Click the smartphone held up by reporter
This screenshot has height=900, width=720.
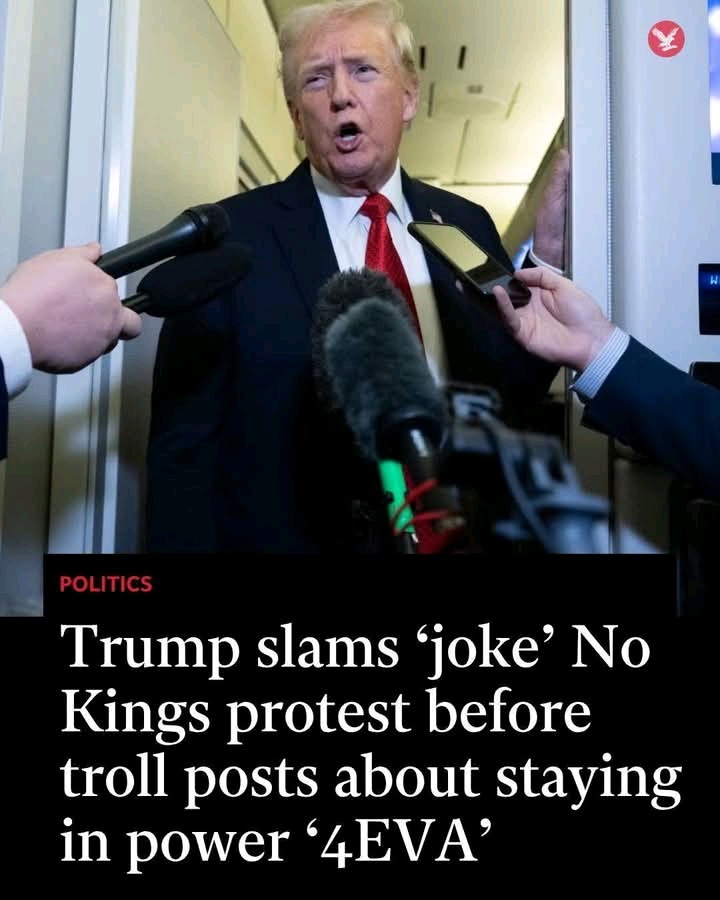[469, 262]
